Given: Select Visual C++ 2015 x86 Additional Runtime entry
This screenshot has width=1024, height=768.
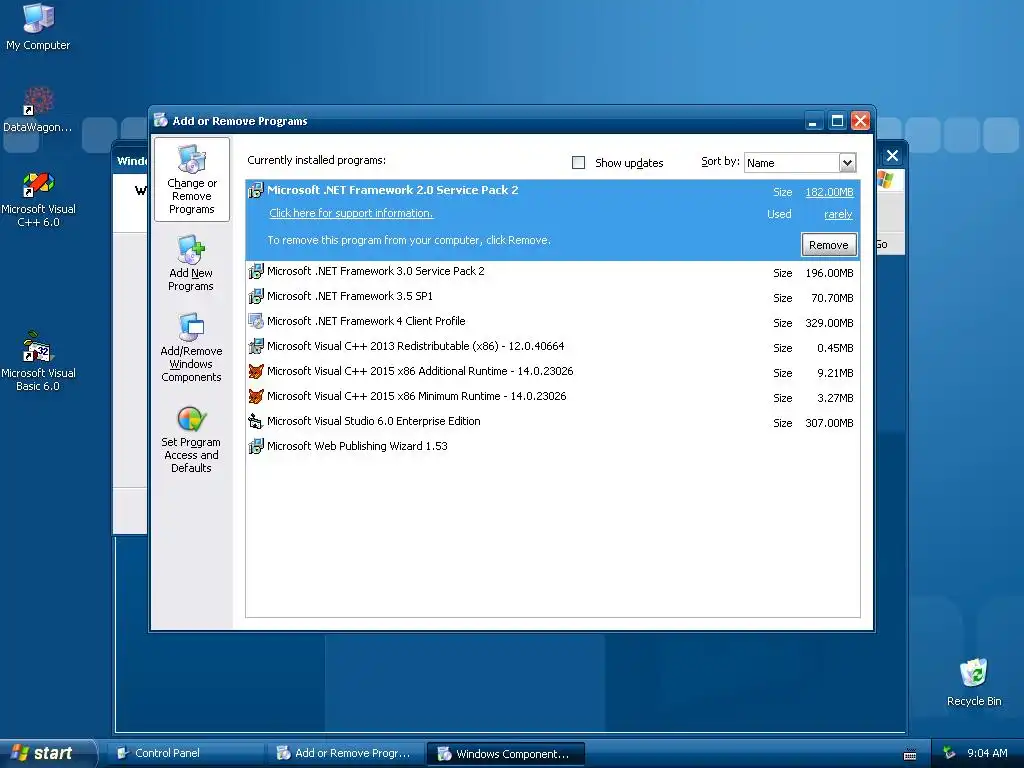Looking at the screenshot, I should pyautogui.click(x=552, y=372).
